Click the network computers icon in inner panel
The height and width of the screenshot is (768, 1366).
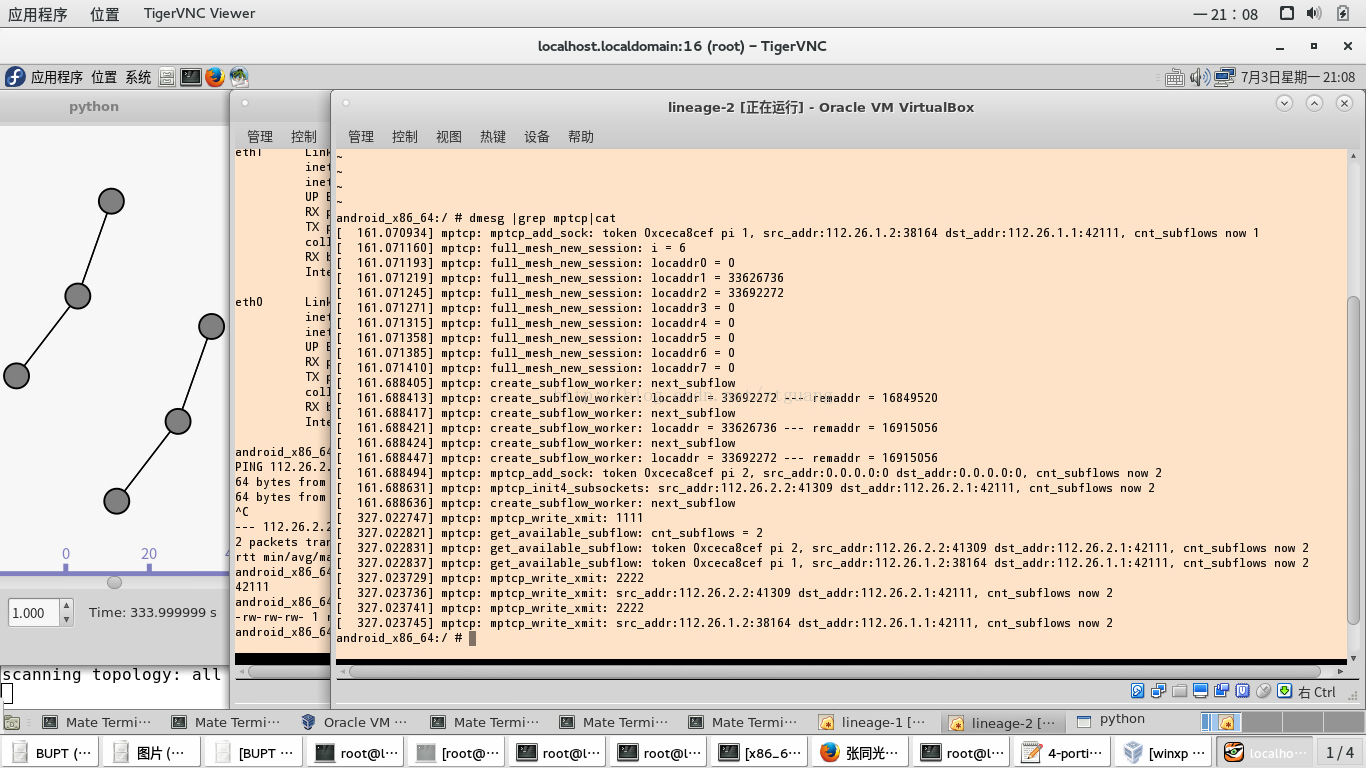tap(1224, 77)
